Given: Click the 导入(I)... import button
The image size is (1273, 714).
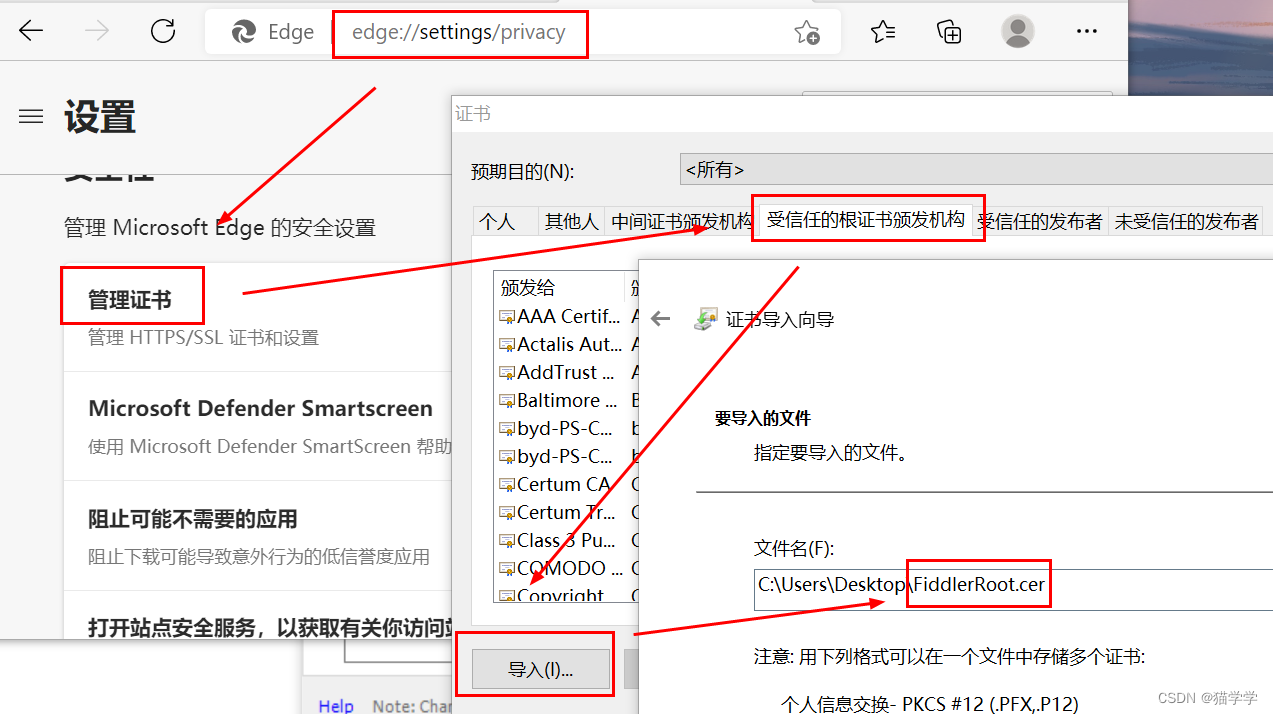Looking at the screenshot, I should 540,669.
